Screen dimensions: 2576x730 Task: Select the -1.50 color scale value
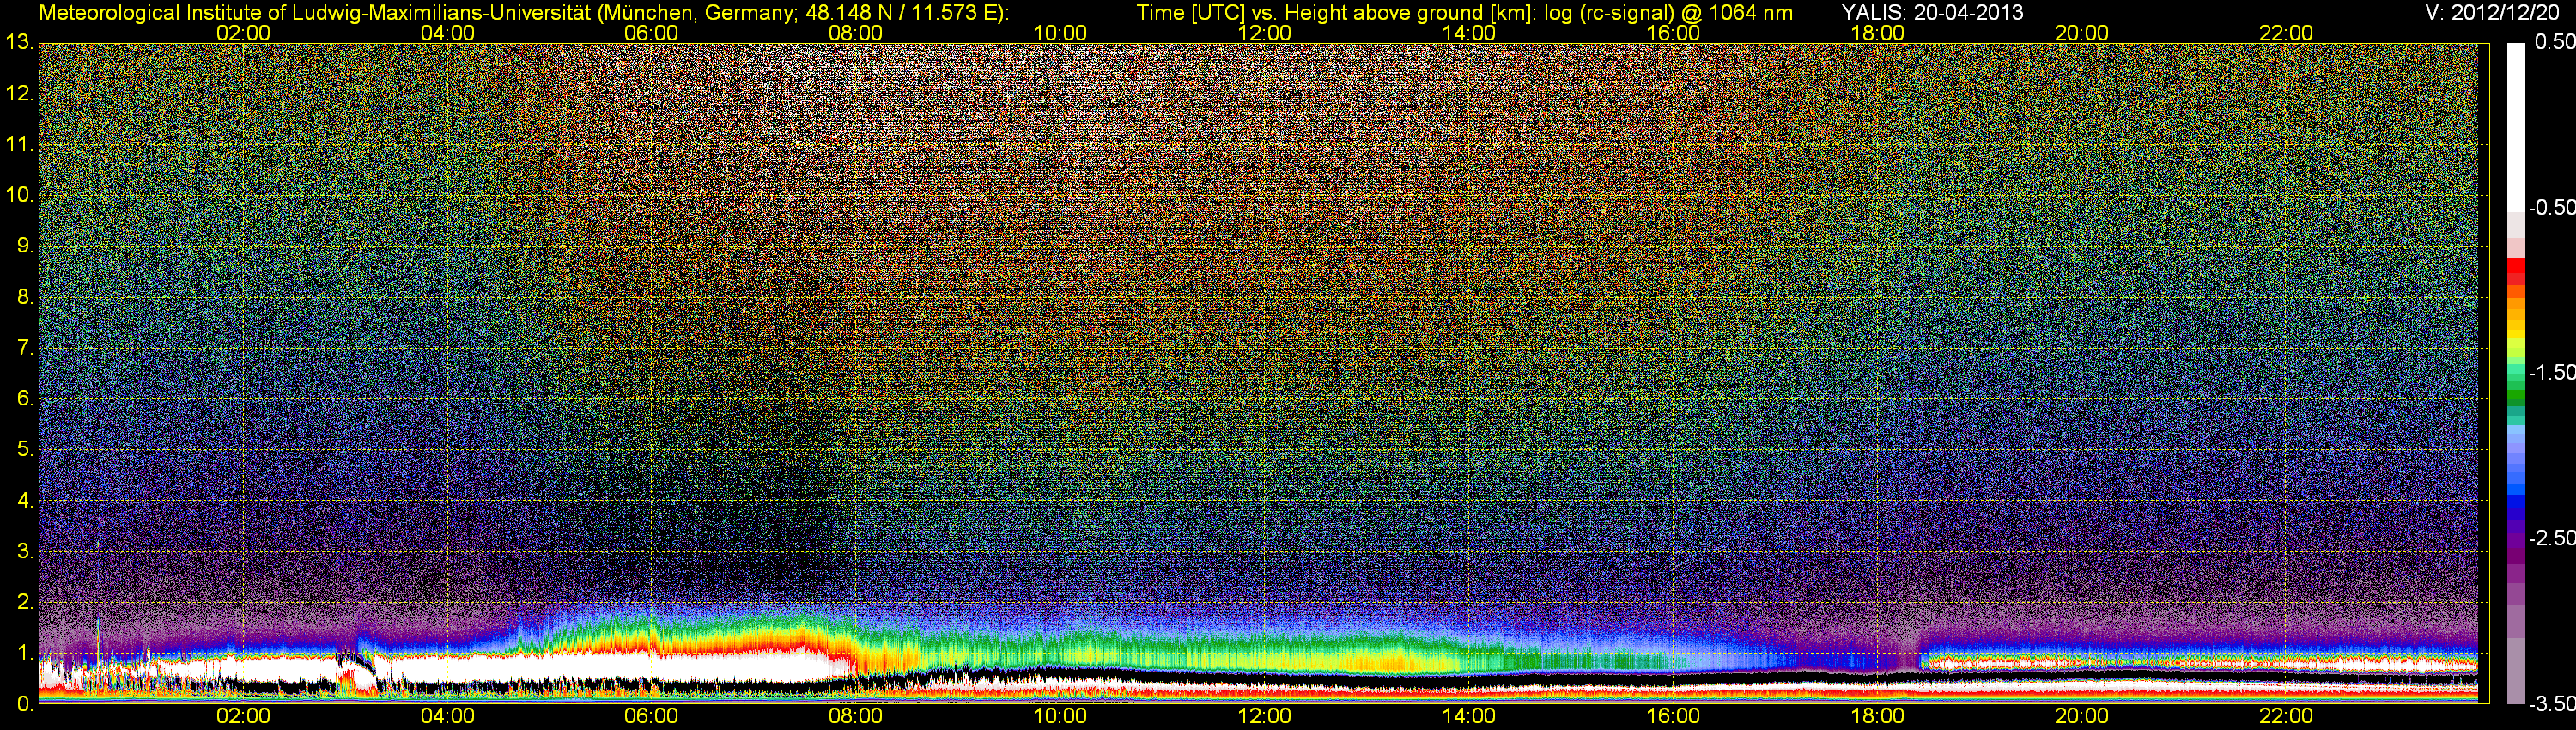pyautogui.click(x=2551, y=372)
